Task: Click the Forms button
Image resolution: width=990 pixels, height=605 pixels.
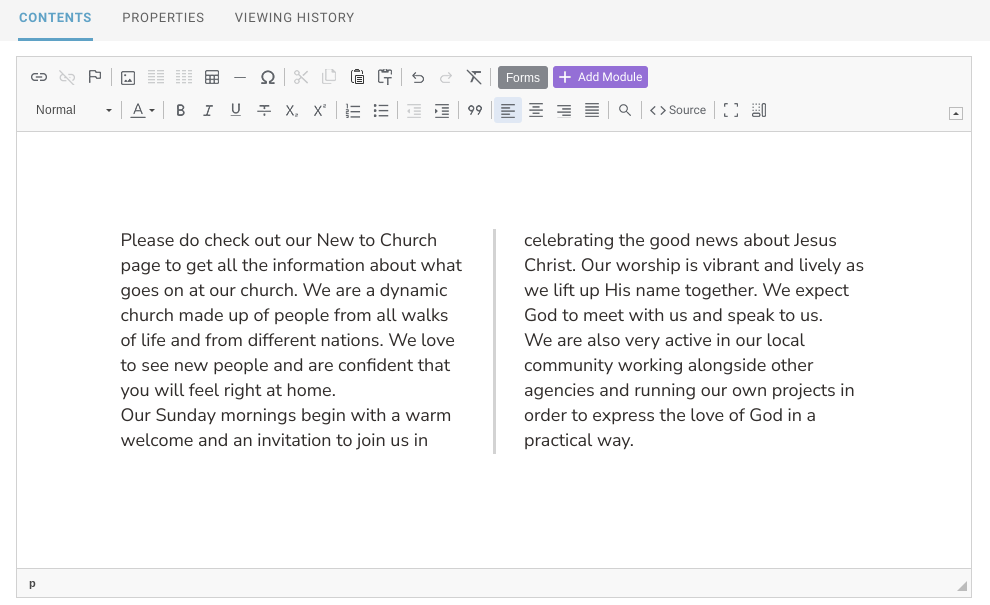Action: click(x=522, y=76)
